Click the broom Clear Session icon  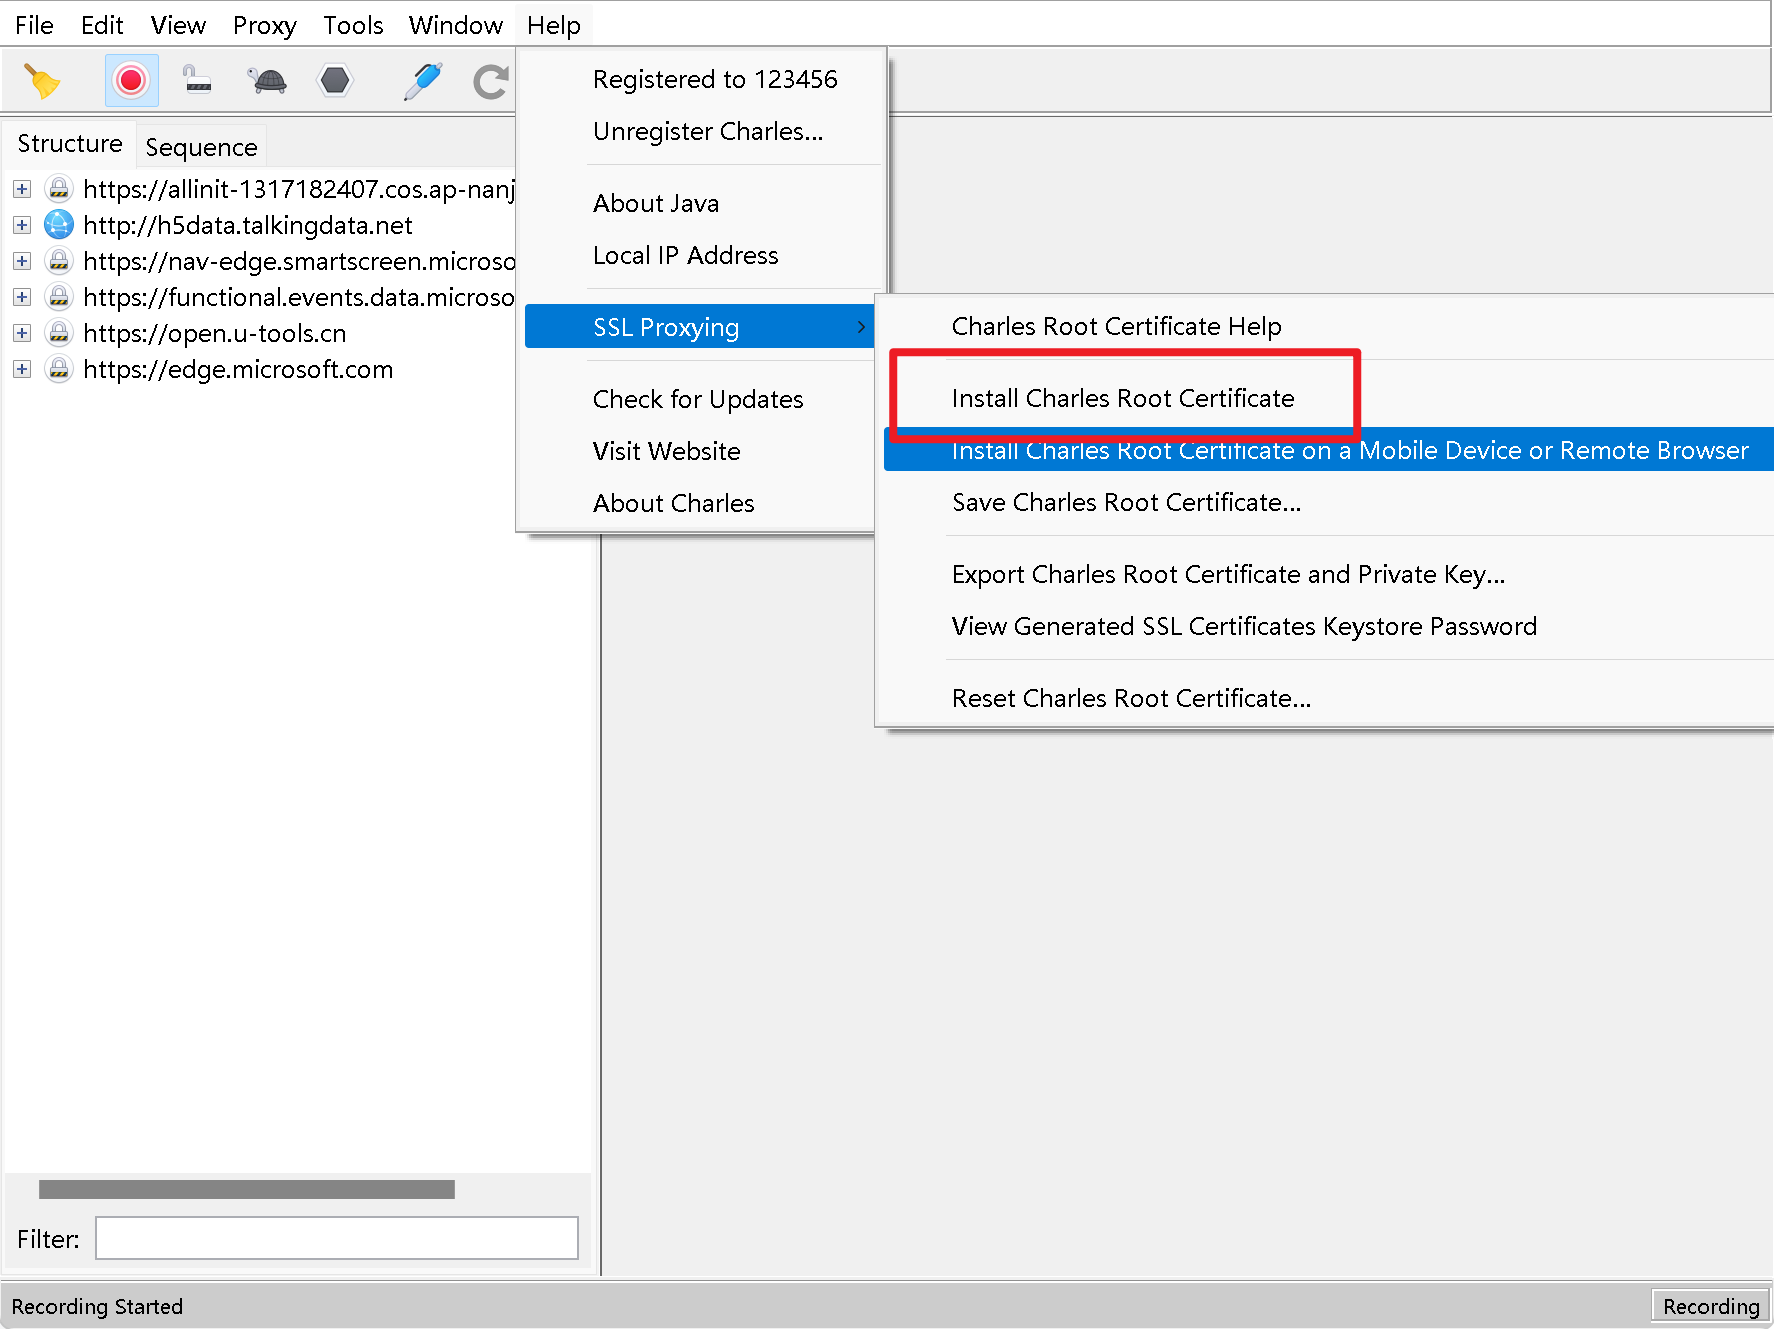42,81
